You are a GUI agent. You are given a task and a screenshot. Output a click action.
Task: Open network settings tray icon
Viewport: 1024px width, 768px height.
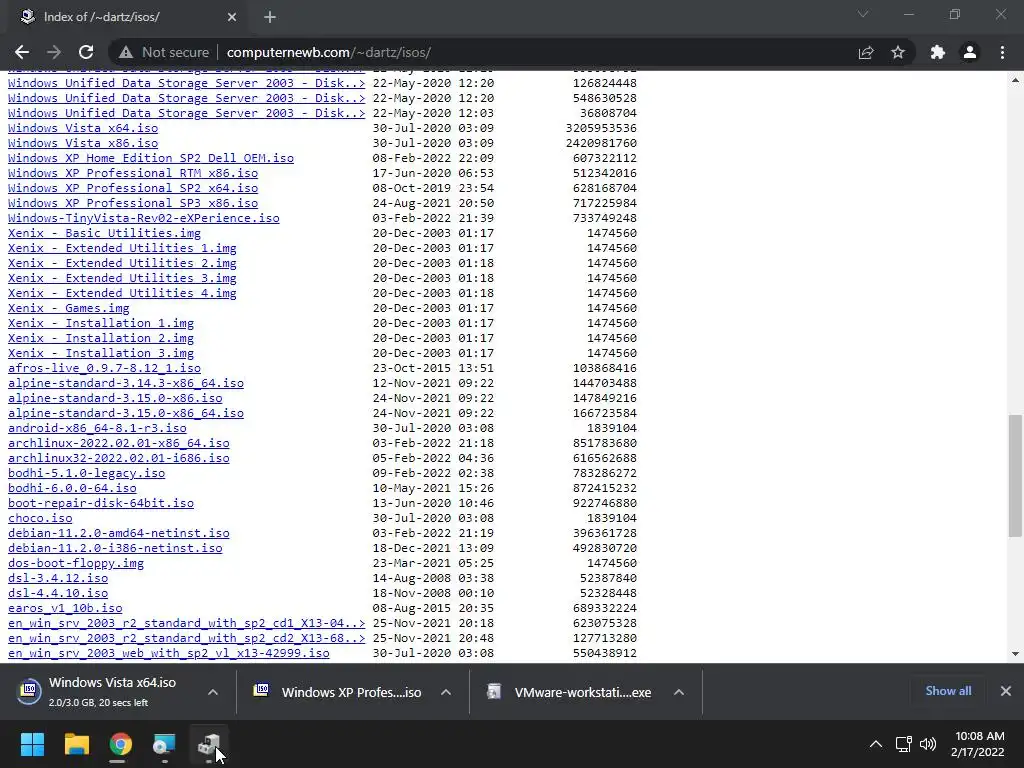coord(904,744)
